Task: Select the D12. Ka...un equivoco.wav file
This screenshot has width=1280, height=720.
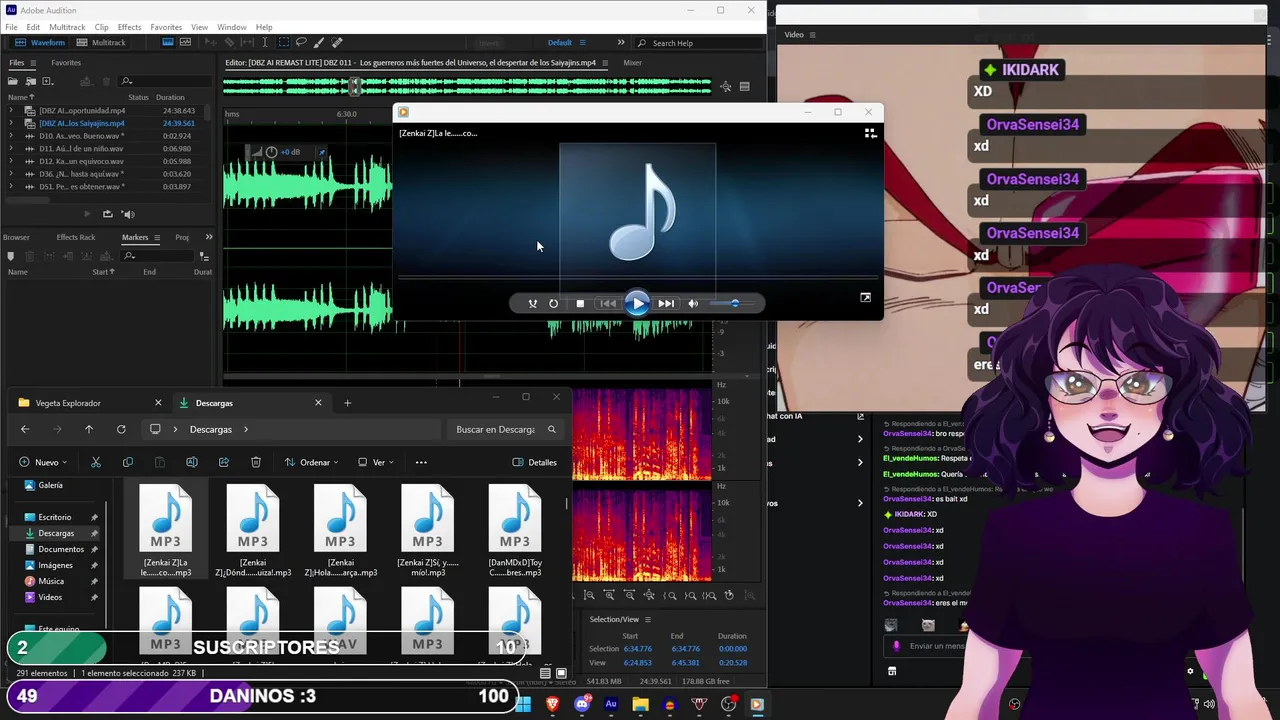Action: click(x=81, y=161)
